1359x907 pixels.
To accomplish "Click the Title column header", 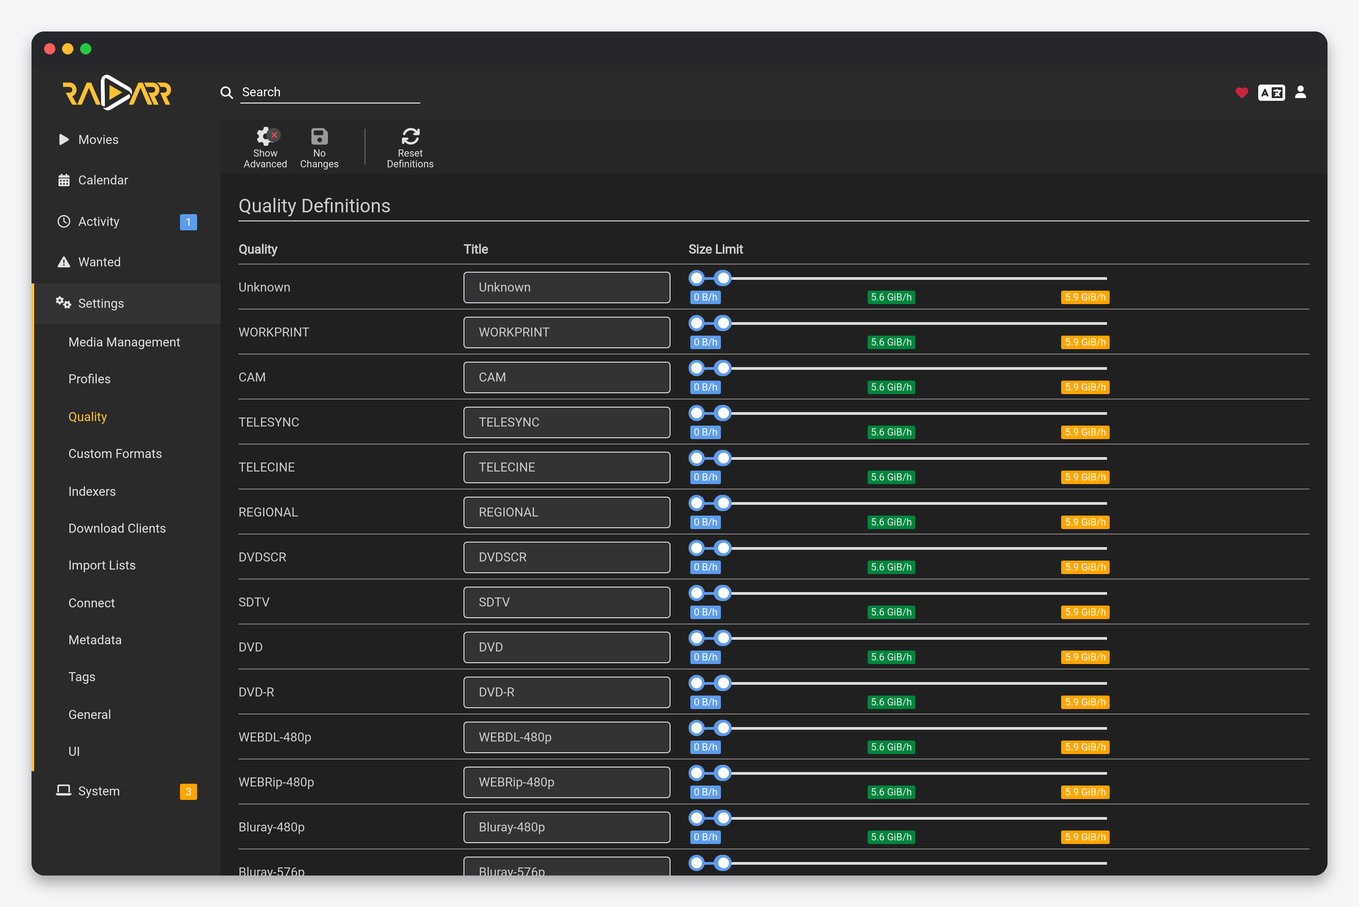I will click(476, 249).
